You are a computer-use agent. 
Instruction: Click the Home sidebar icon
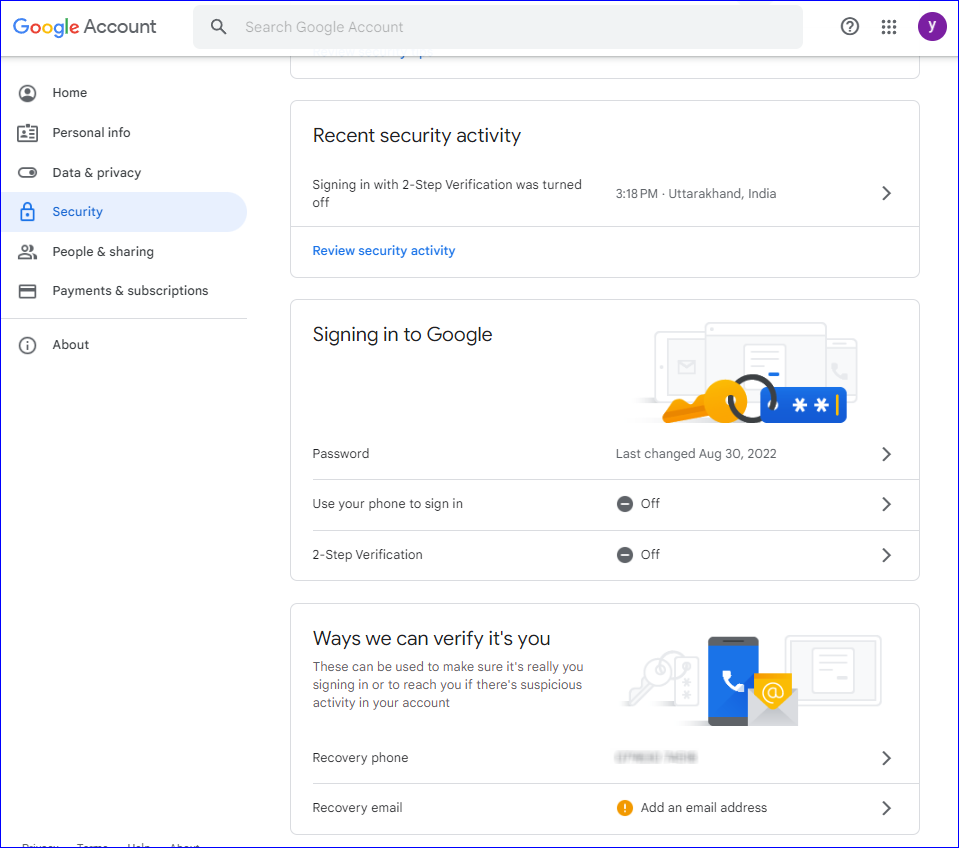tap(27, 92)
